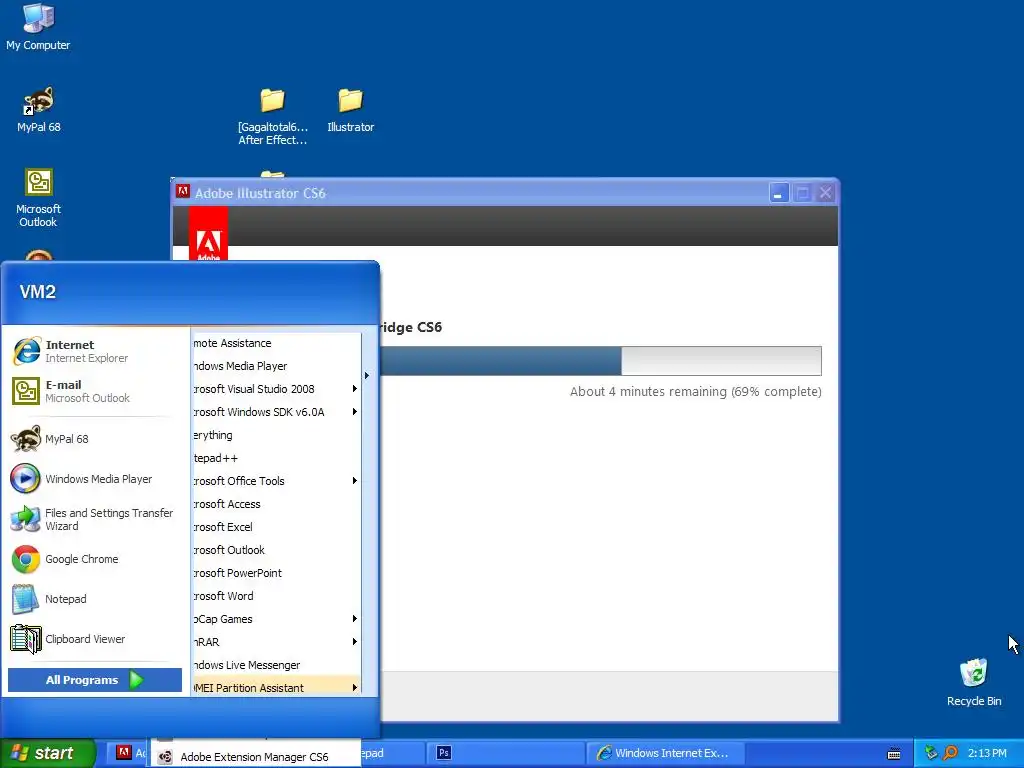Open Remote Assistance in programs list

pyautogui.click(x=276, y=343)
